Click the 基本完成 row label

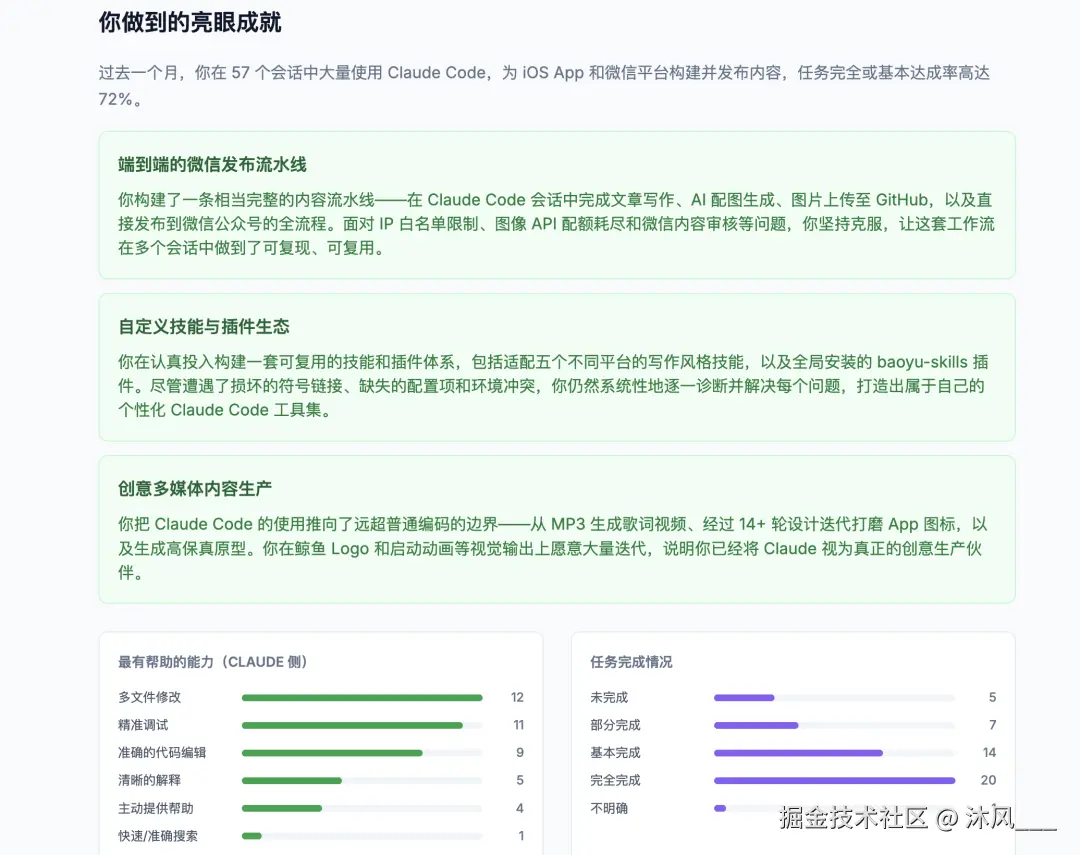[x=615, y=752]
